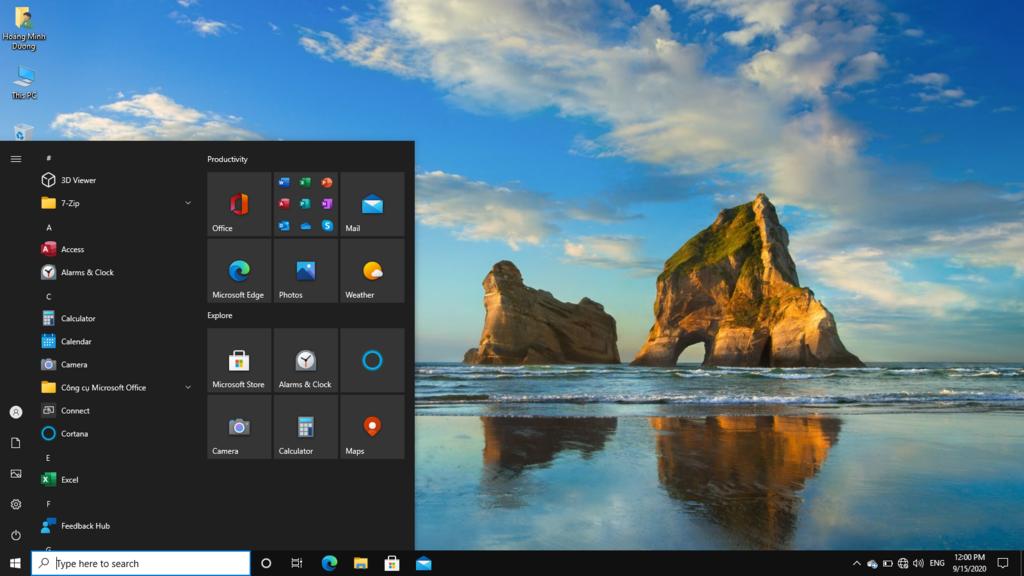1024x576 pixels.
Task: Open the Office tile in Productivity
Action: click(x=239, y=205)
